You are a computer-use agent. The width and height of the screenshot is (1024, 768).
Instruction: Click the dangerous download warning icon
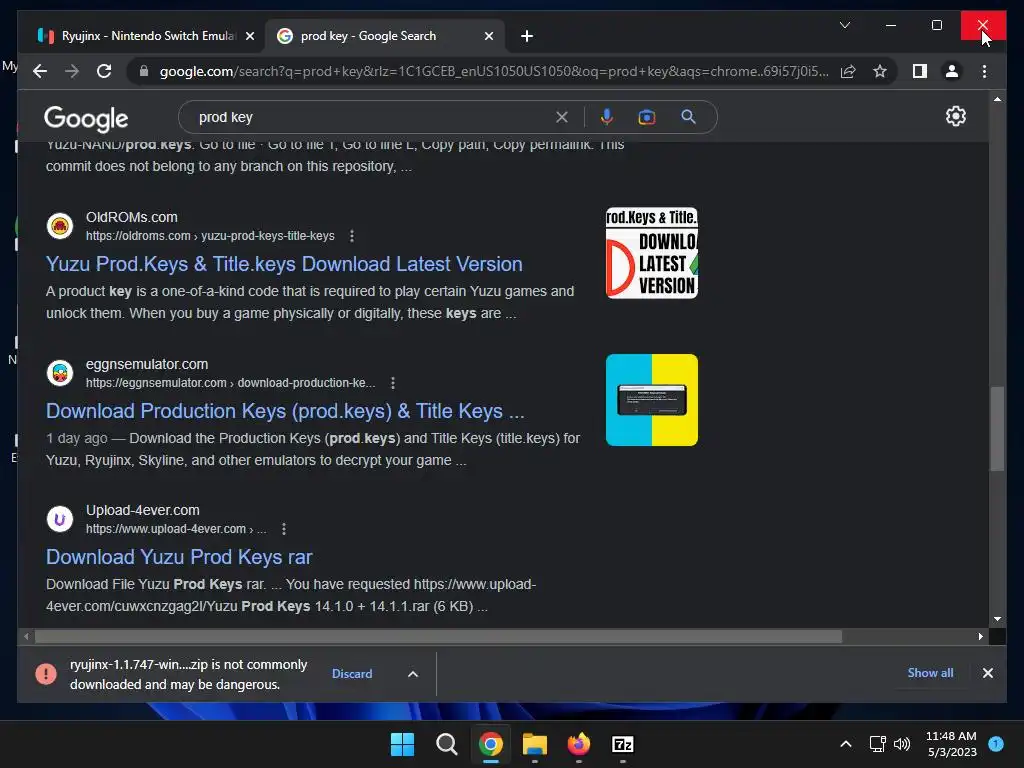(x=46, y=673)
